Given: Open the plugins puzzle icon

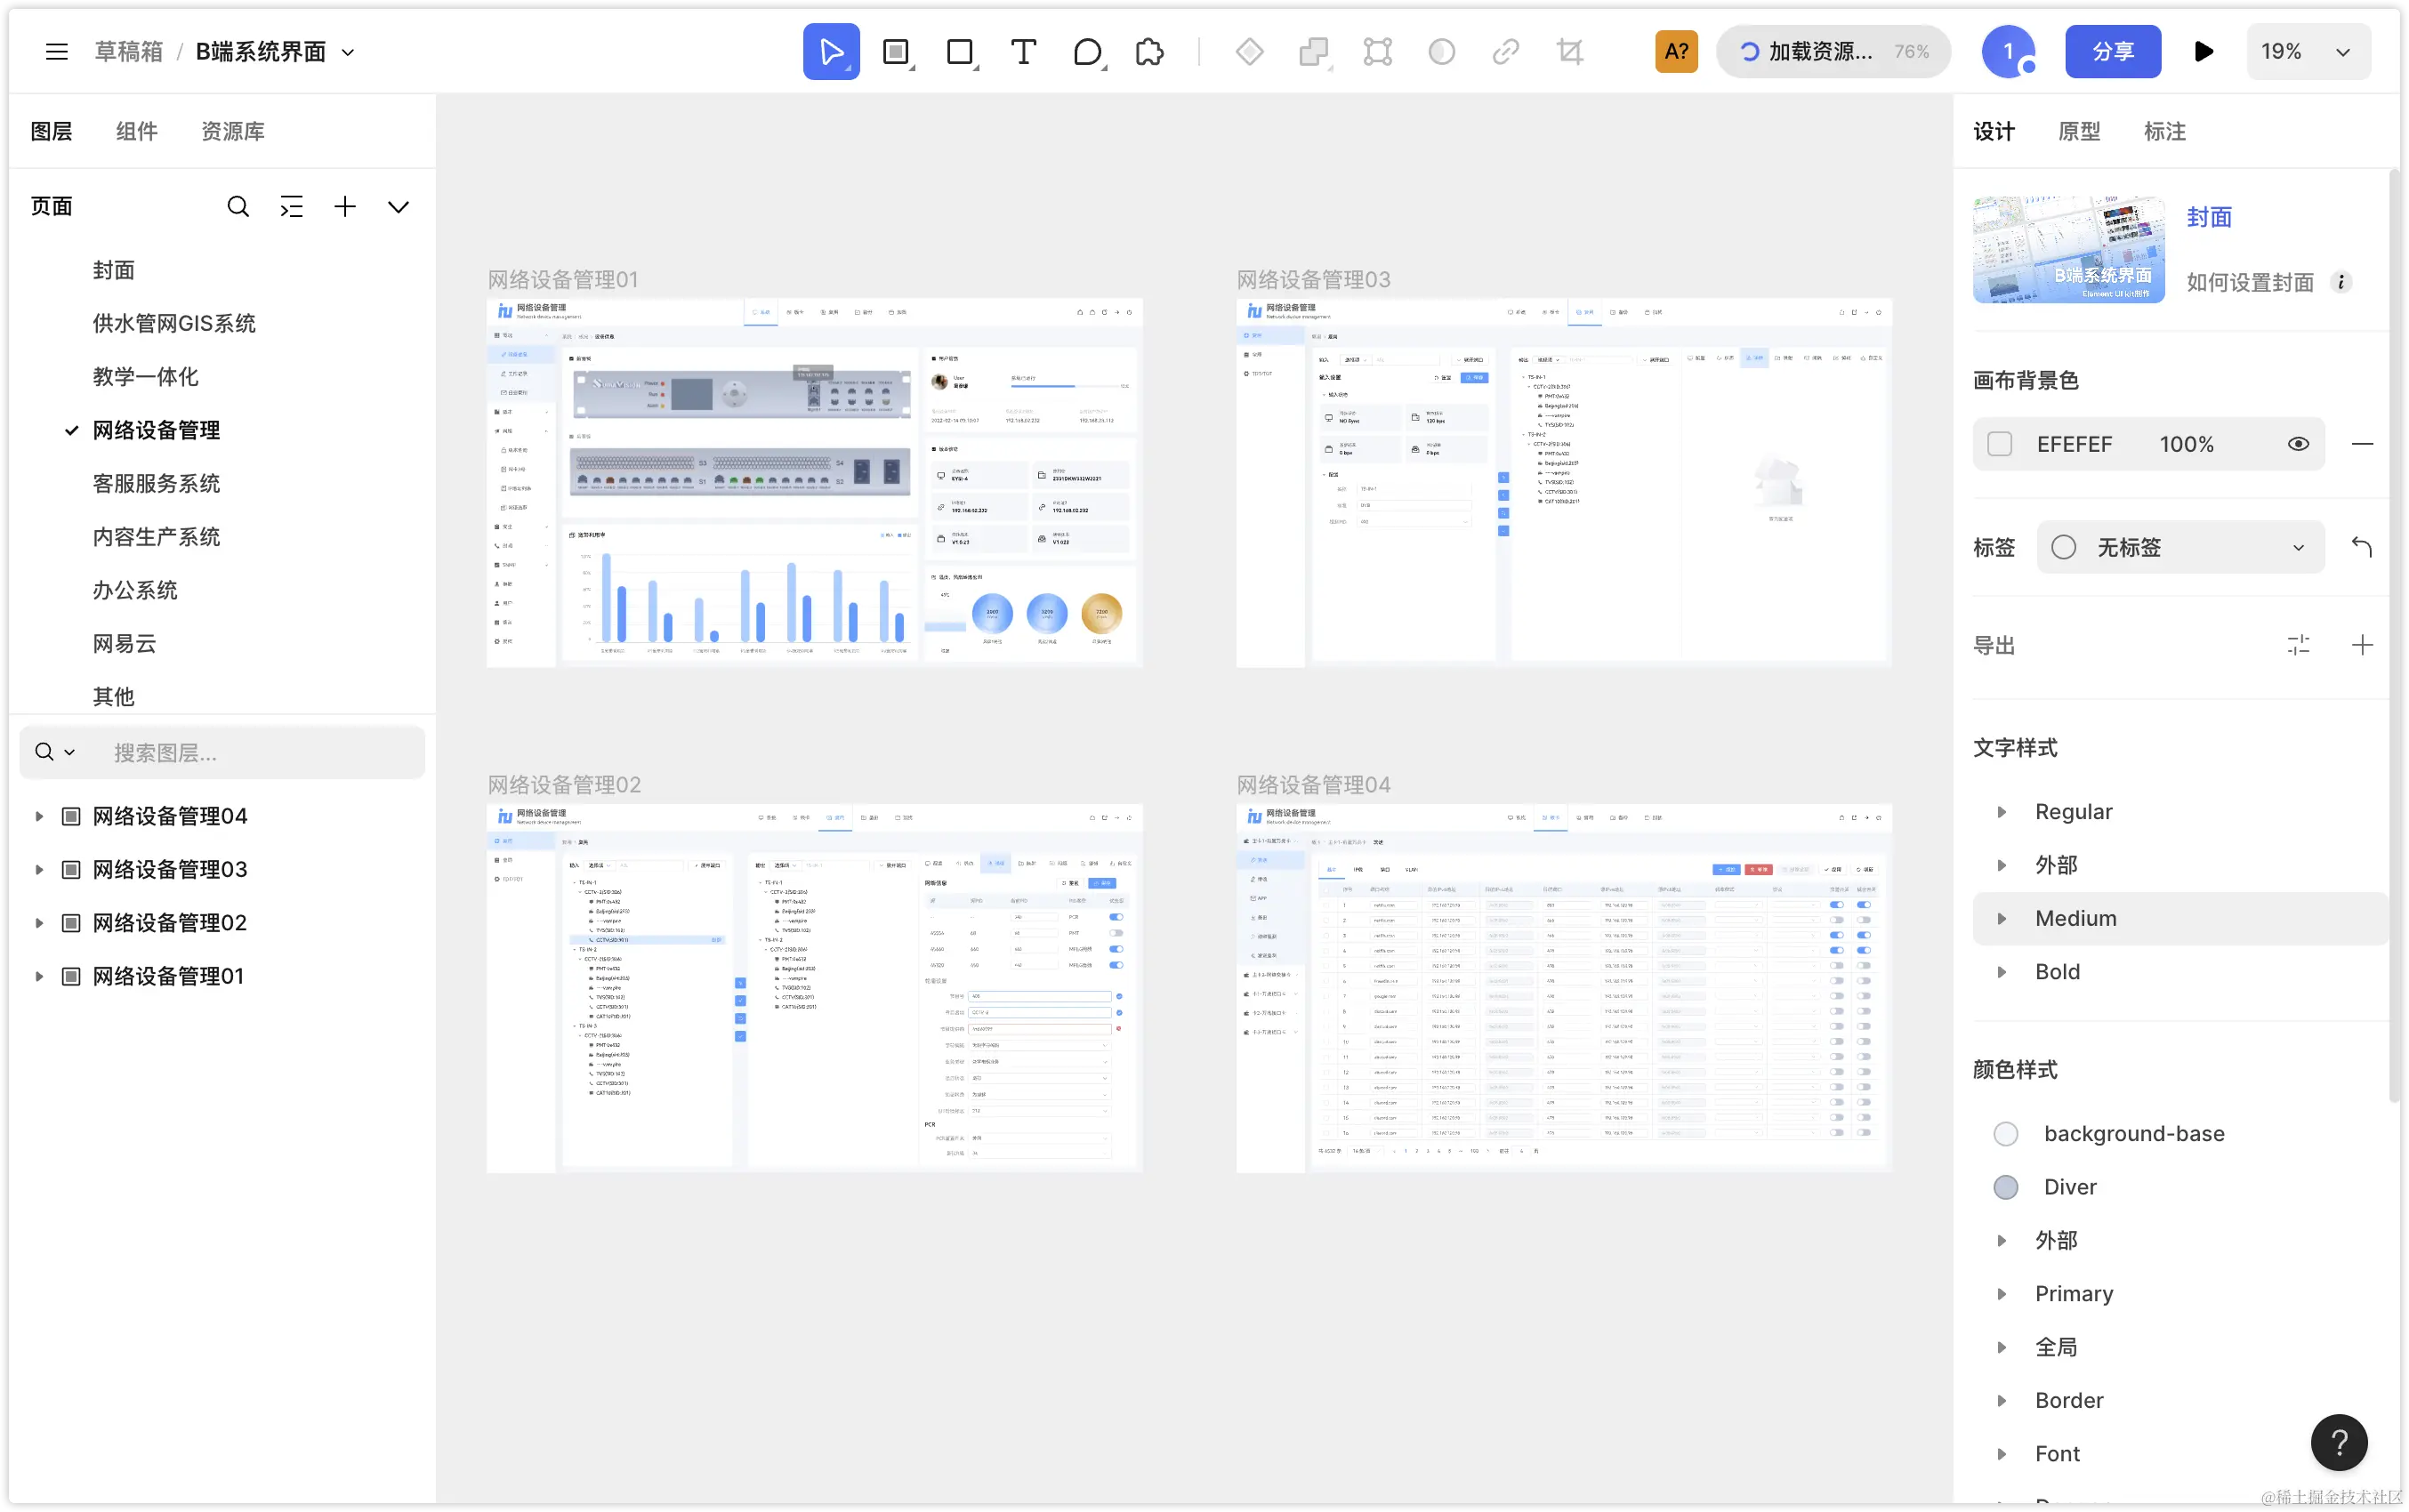Looking at the screenshot, I should coord(1150,52).
